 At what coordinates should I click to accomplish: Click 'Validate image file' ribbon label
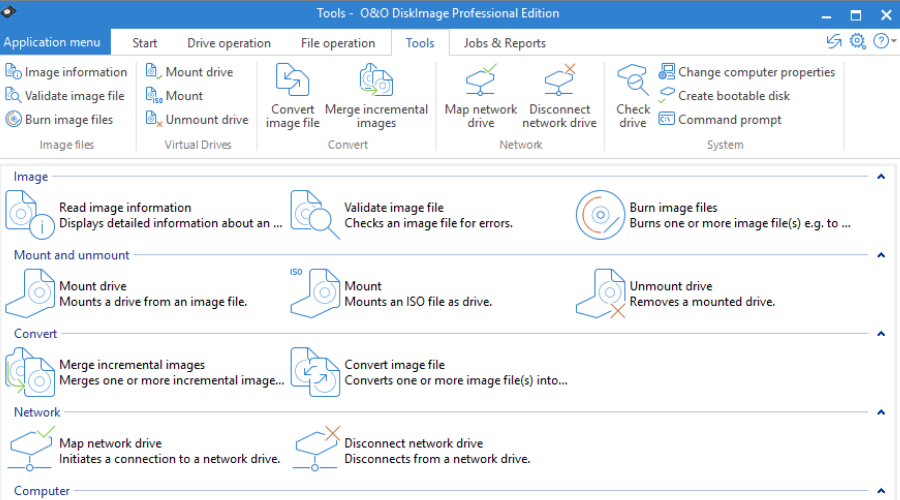tap(75, 96)
